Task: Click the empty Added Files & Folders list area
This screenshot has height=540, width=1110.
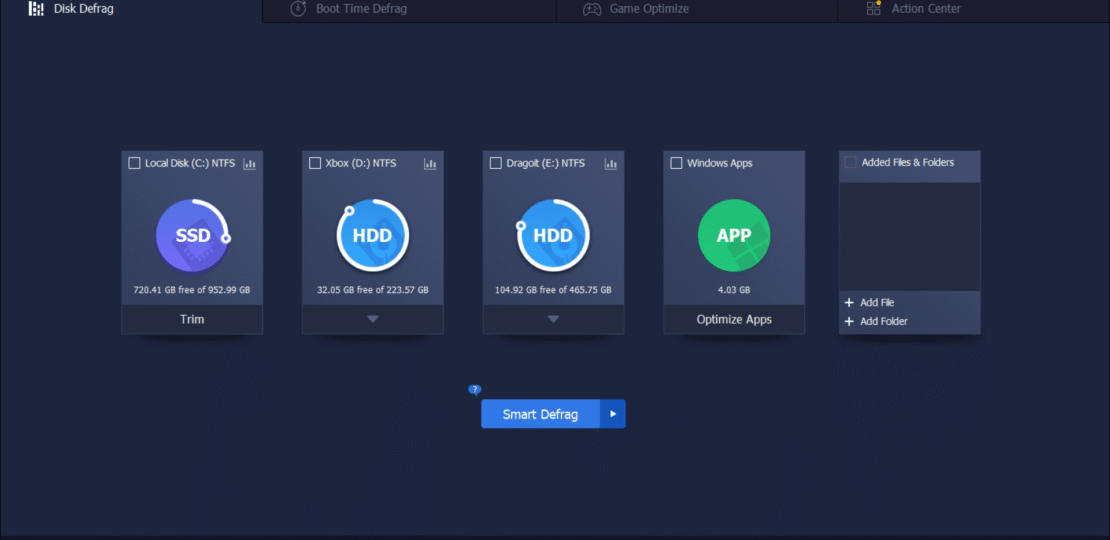Action: pyautogui.click(x=910, y=236)
